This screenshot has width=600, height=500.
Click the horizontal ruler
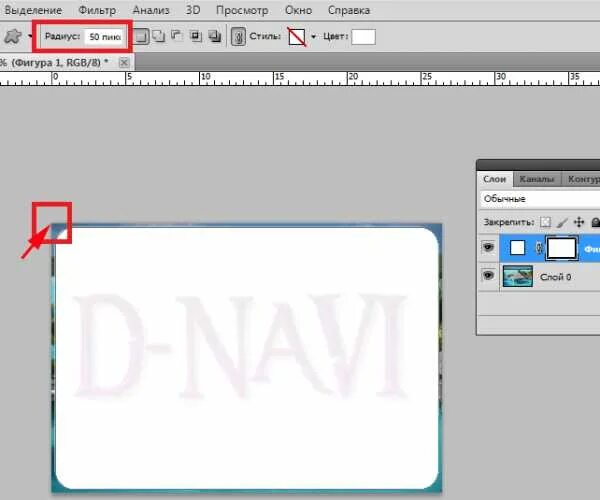pyautogui.click(x=300, y=79)
